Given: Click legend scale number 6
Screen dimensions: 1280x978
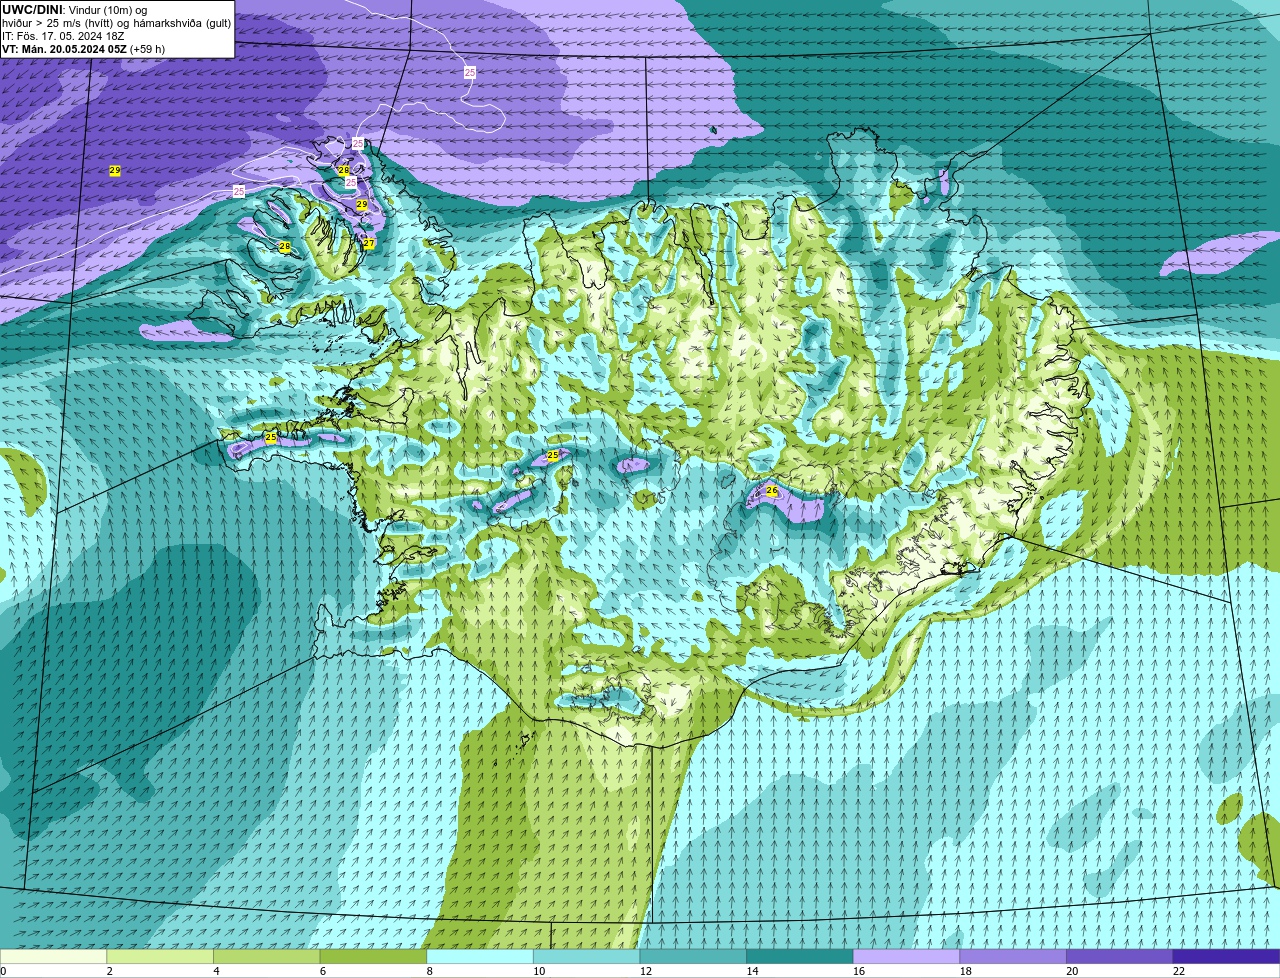Looking at the screenshot, I should (x=323, y=971).
